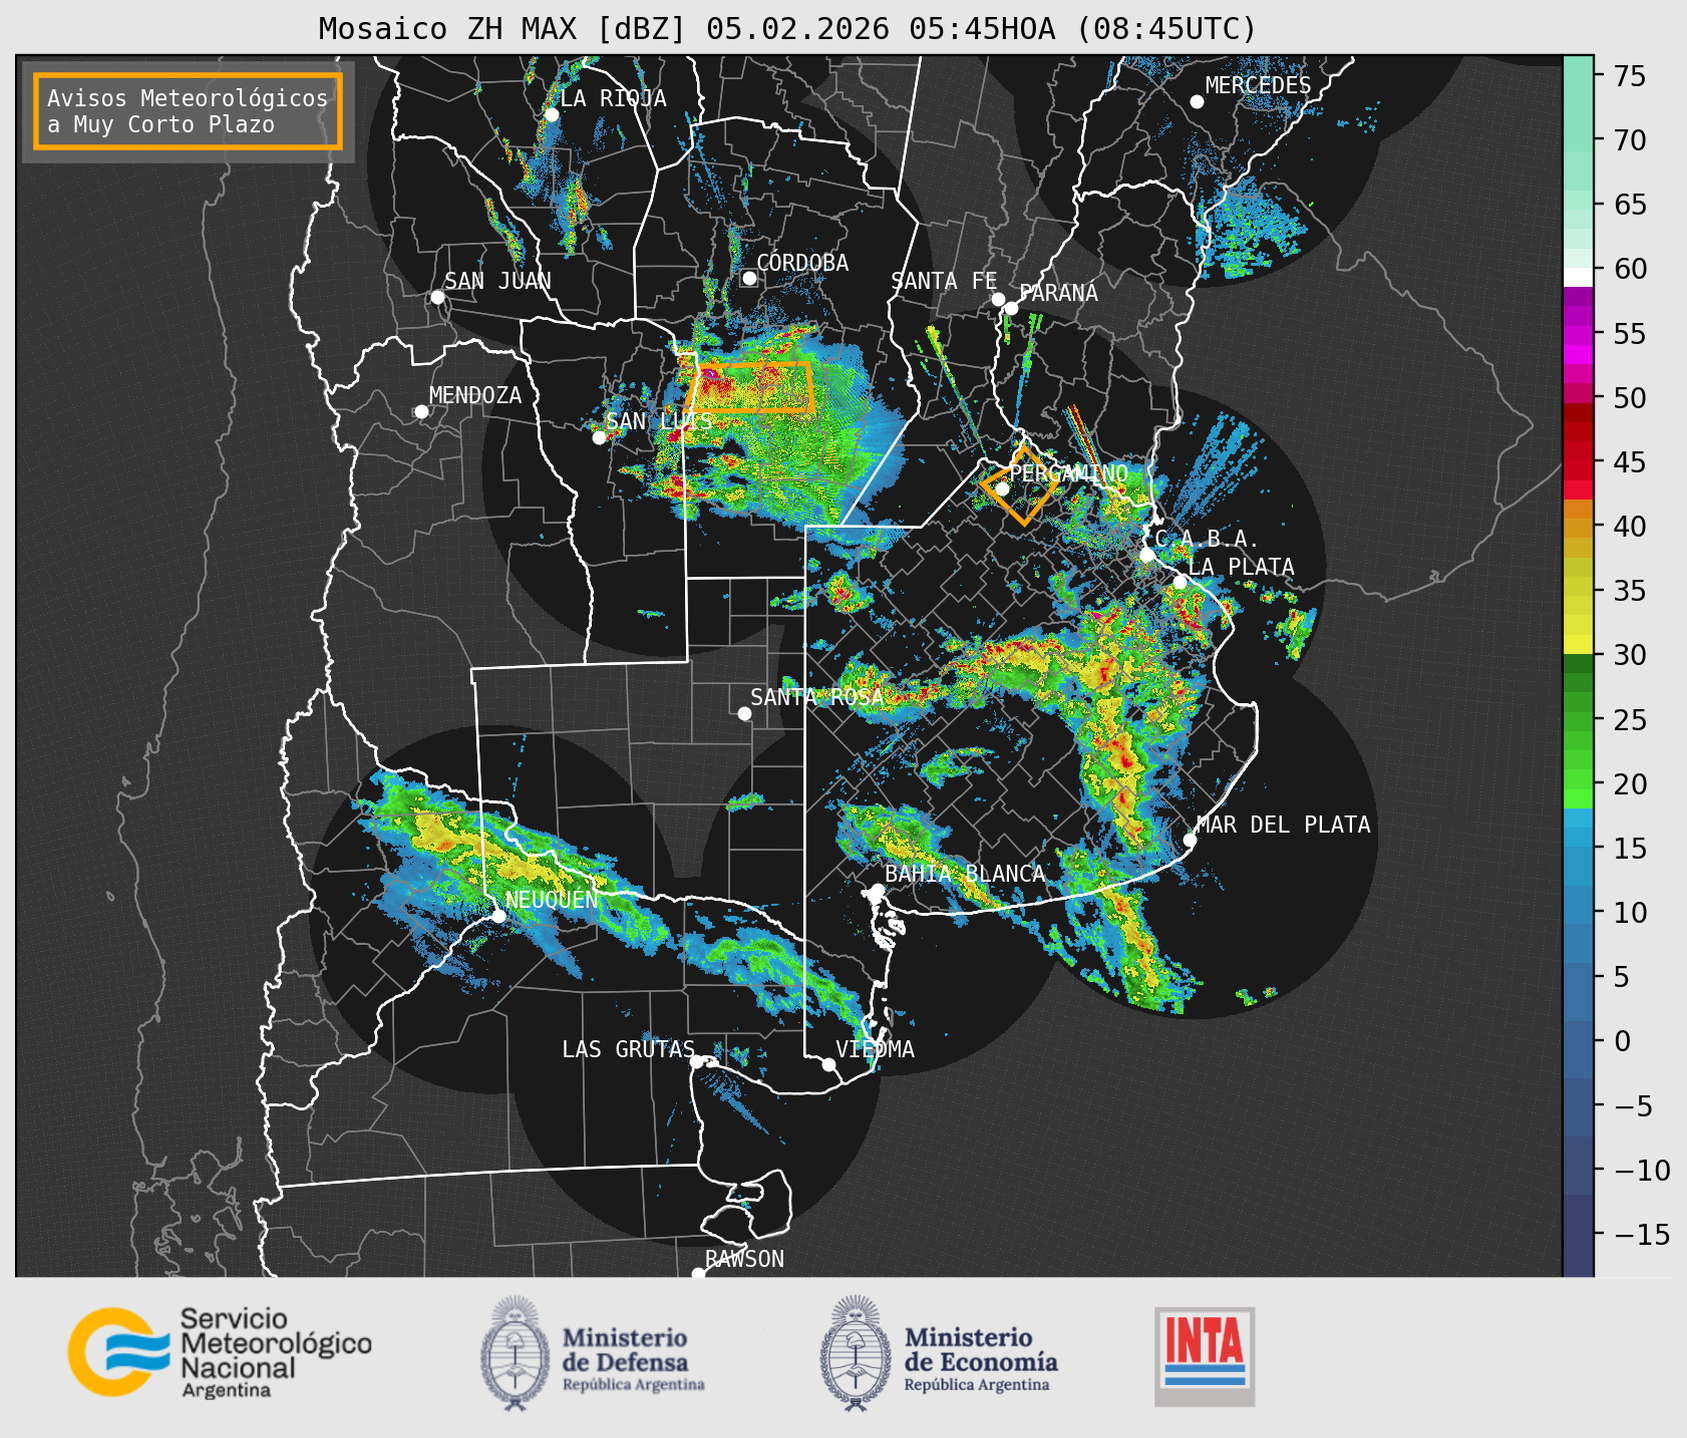Viewport: 1687px width, 1438px height.
Task: Select the Bahía Blanca city label
Action: (964, 874)
